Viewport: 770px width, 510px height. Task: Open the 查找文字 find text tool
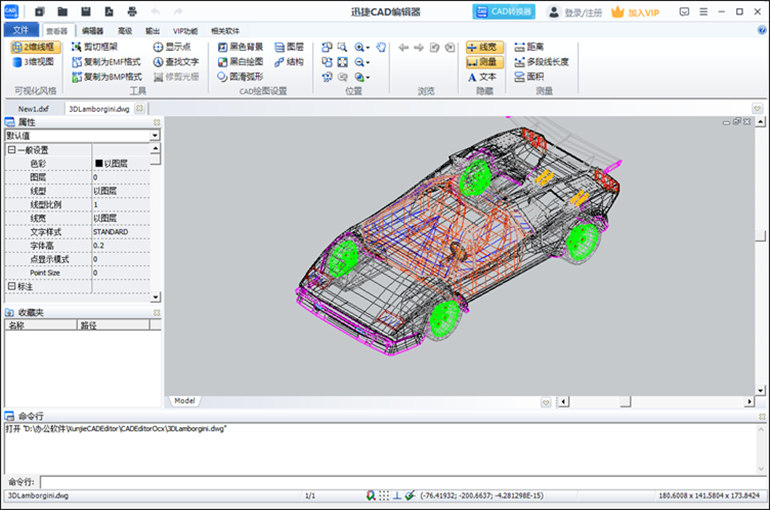tap(176, 62)
